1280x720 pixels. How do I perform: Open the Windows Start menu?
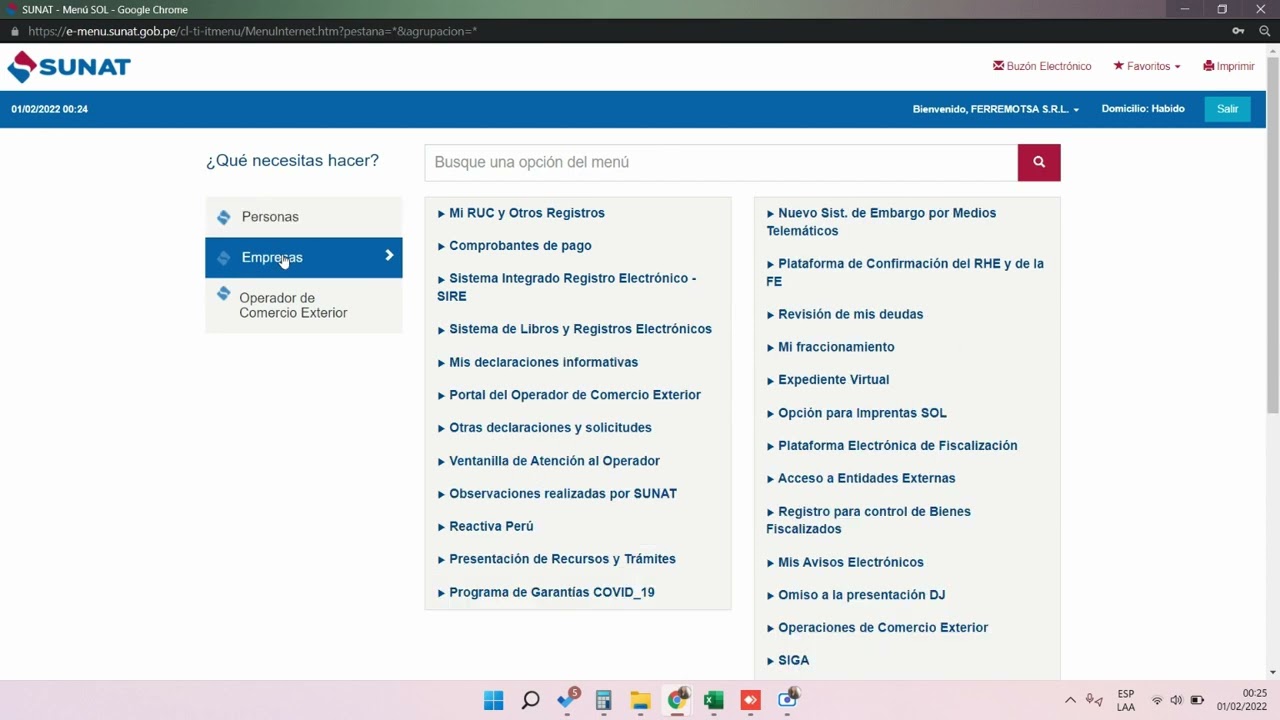493,700
